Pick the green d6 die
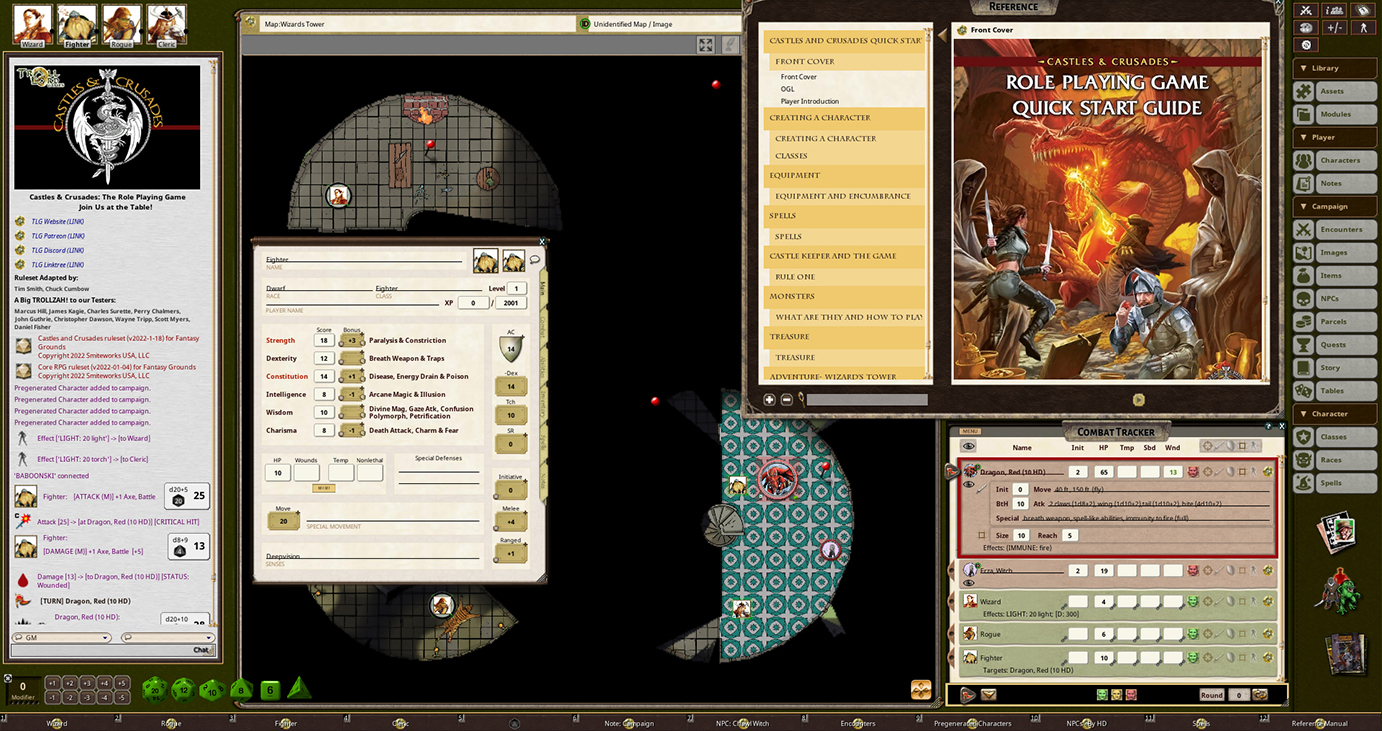This screenshot has height=731, width=1382. (x=270, y=689)
